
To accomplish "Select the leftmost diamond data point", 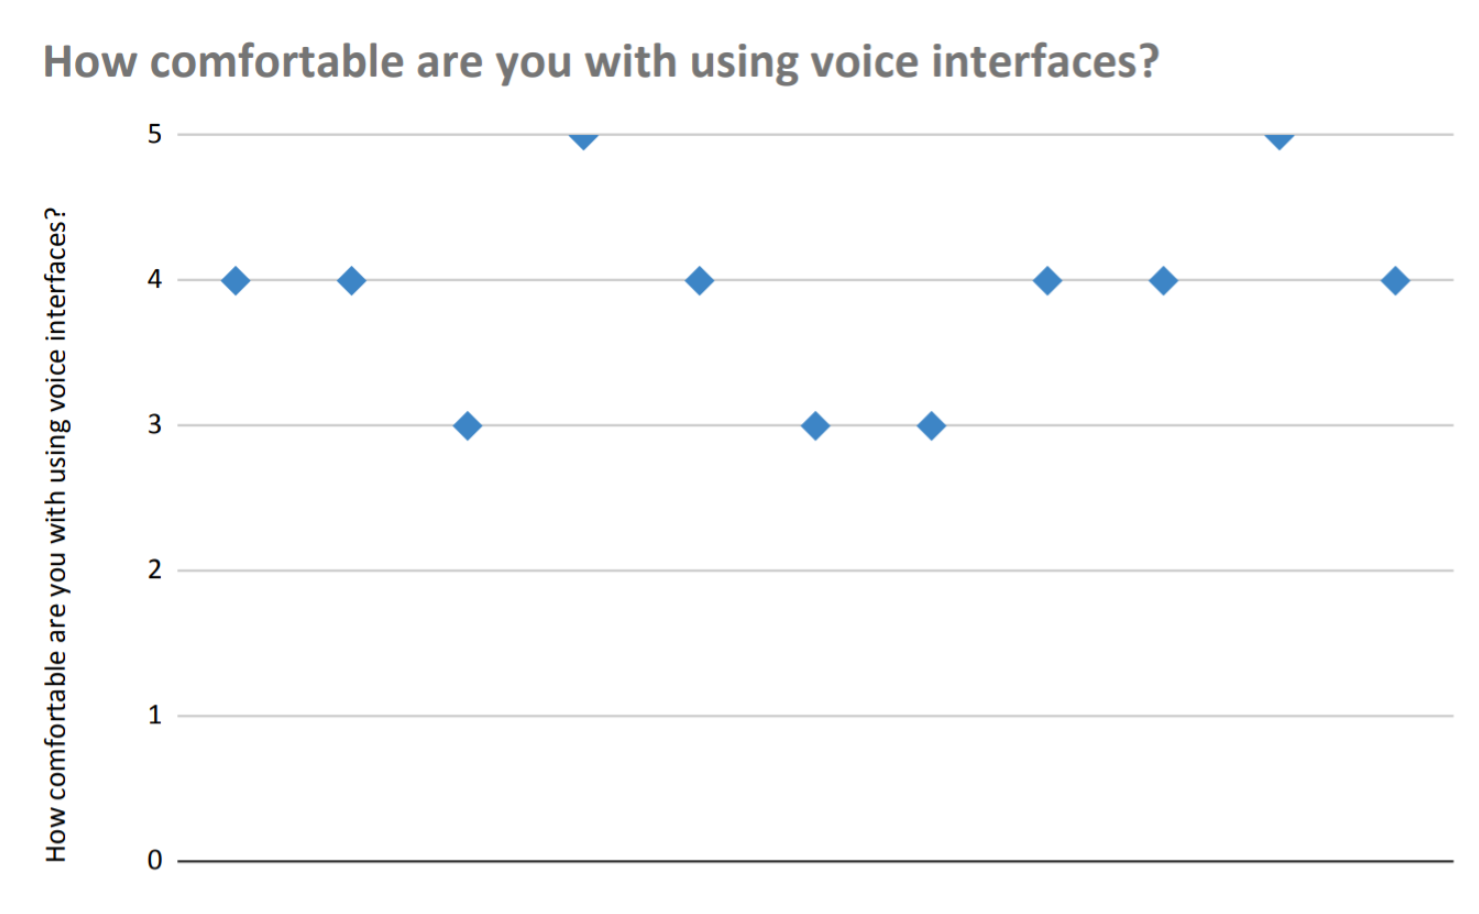I will [x=236, y=281].
